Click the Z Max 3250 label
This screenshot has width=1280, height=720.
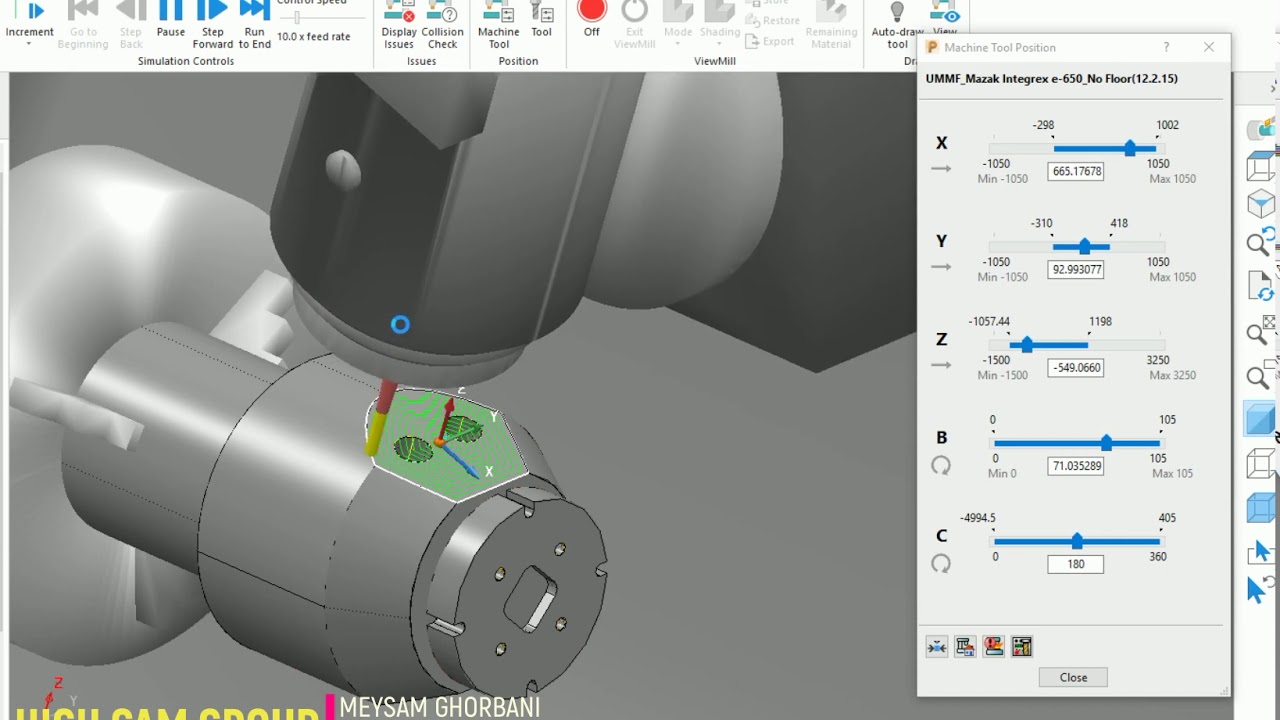point(1172,375)
